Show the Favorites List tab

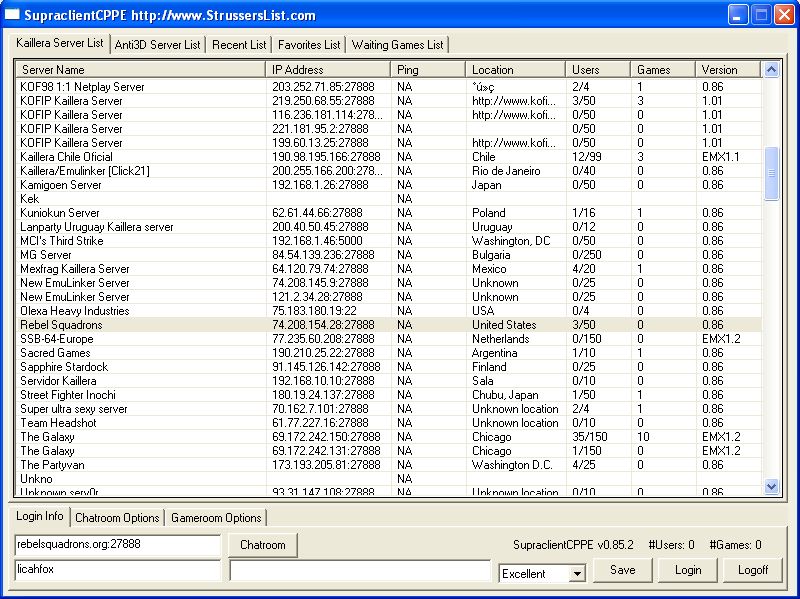309,45
